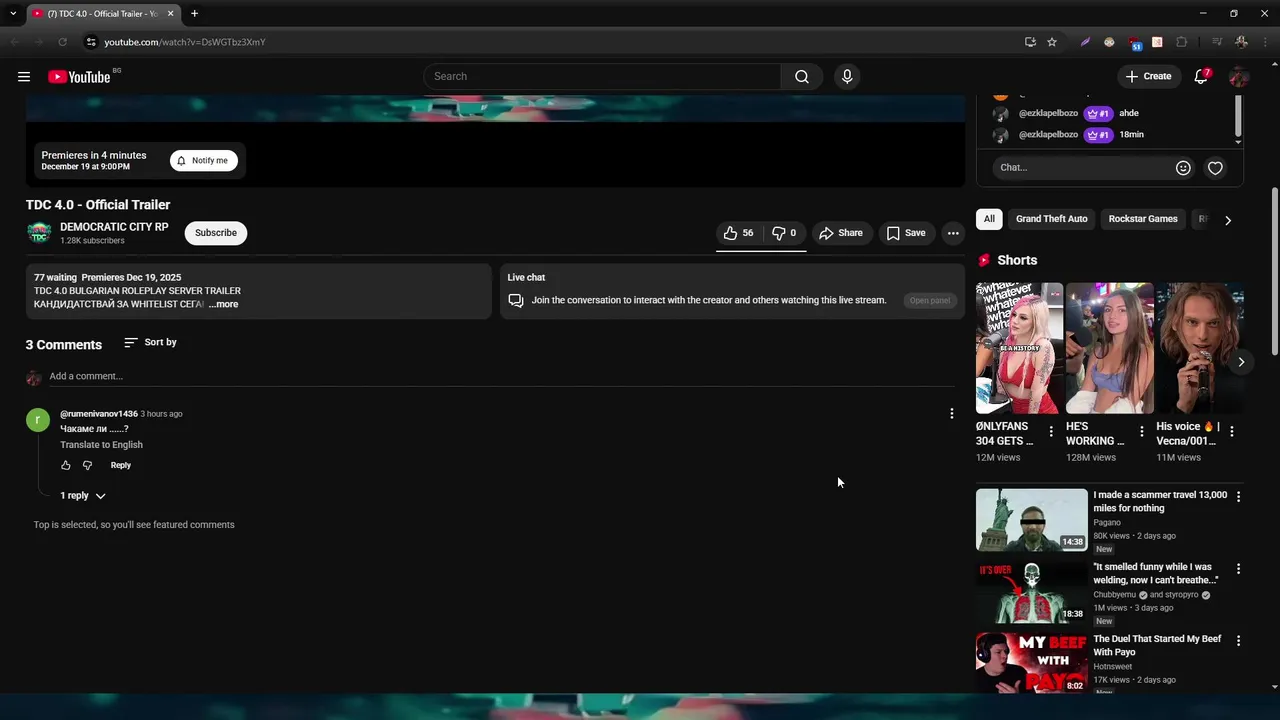Open the account avatar menu
1280x720 pixels.
pyautogui.click(x=1239, y=77)
